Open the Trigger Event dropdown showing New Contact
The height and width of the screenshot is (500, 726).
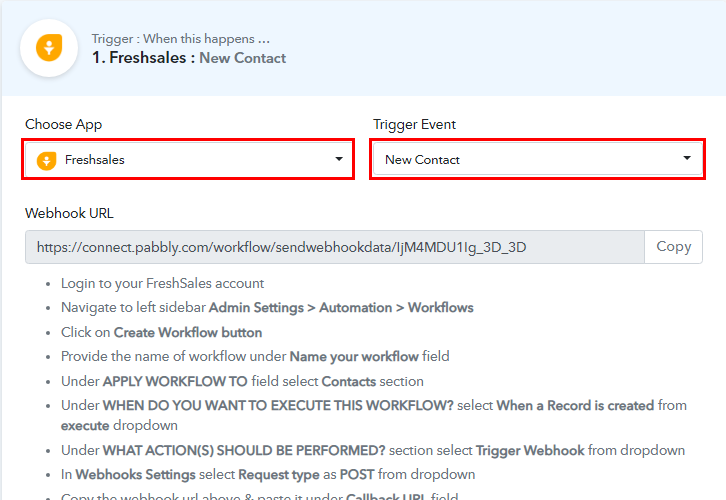538,159
